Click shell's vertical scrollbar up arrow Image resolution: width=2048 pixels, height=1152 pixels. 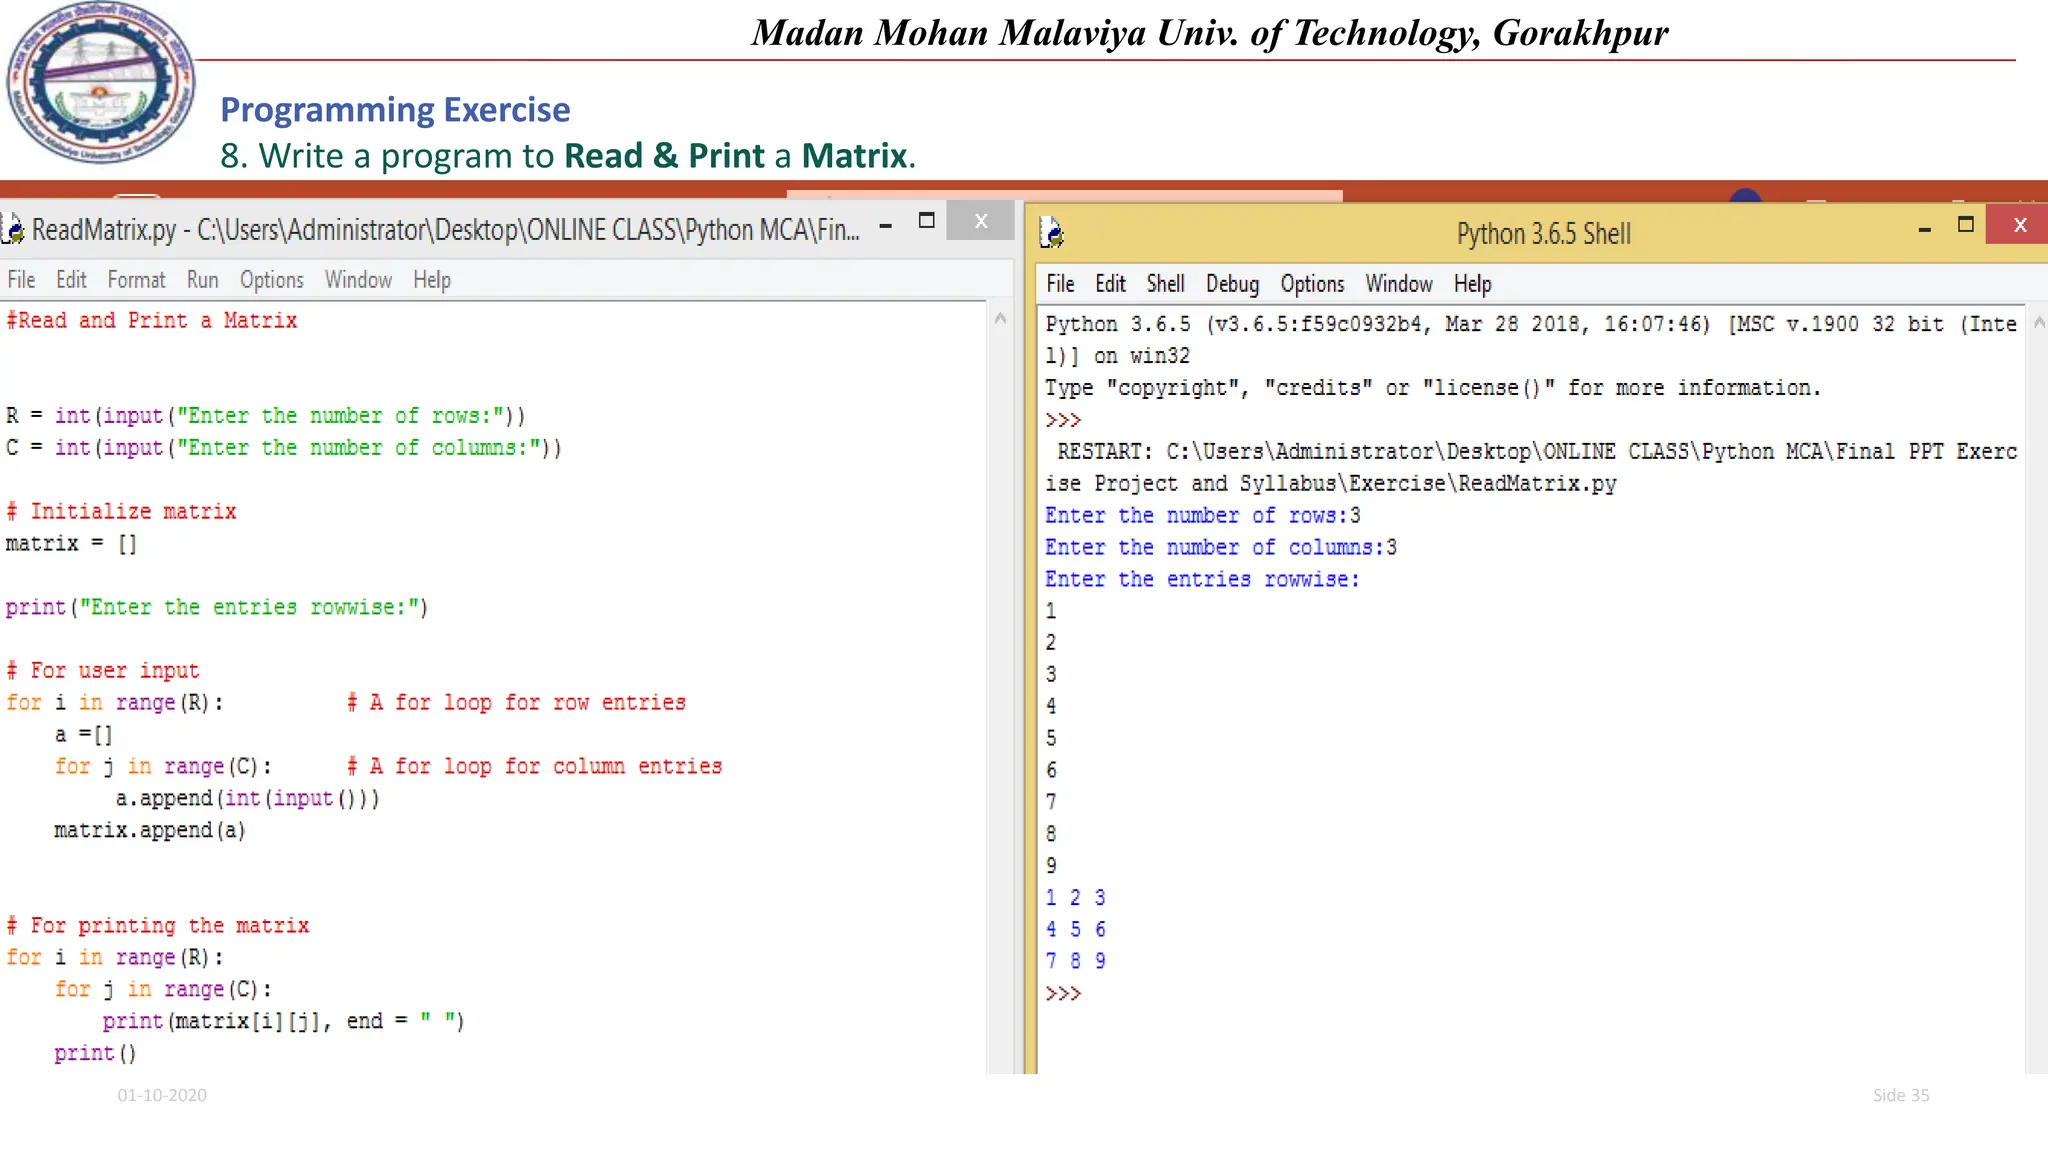pyautogui.click(x=2038, y=323)
